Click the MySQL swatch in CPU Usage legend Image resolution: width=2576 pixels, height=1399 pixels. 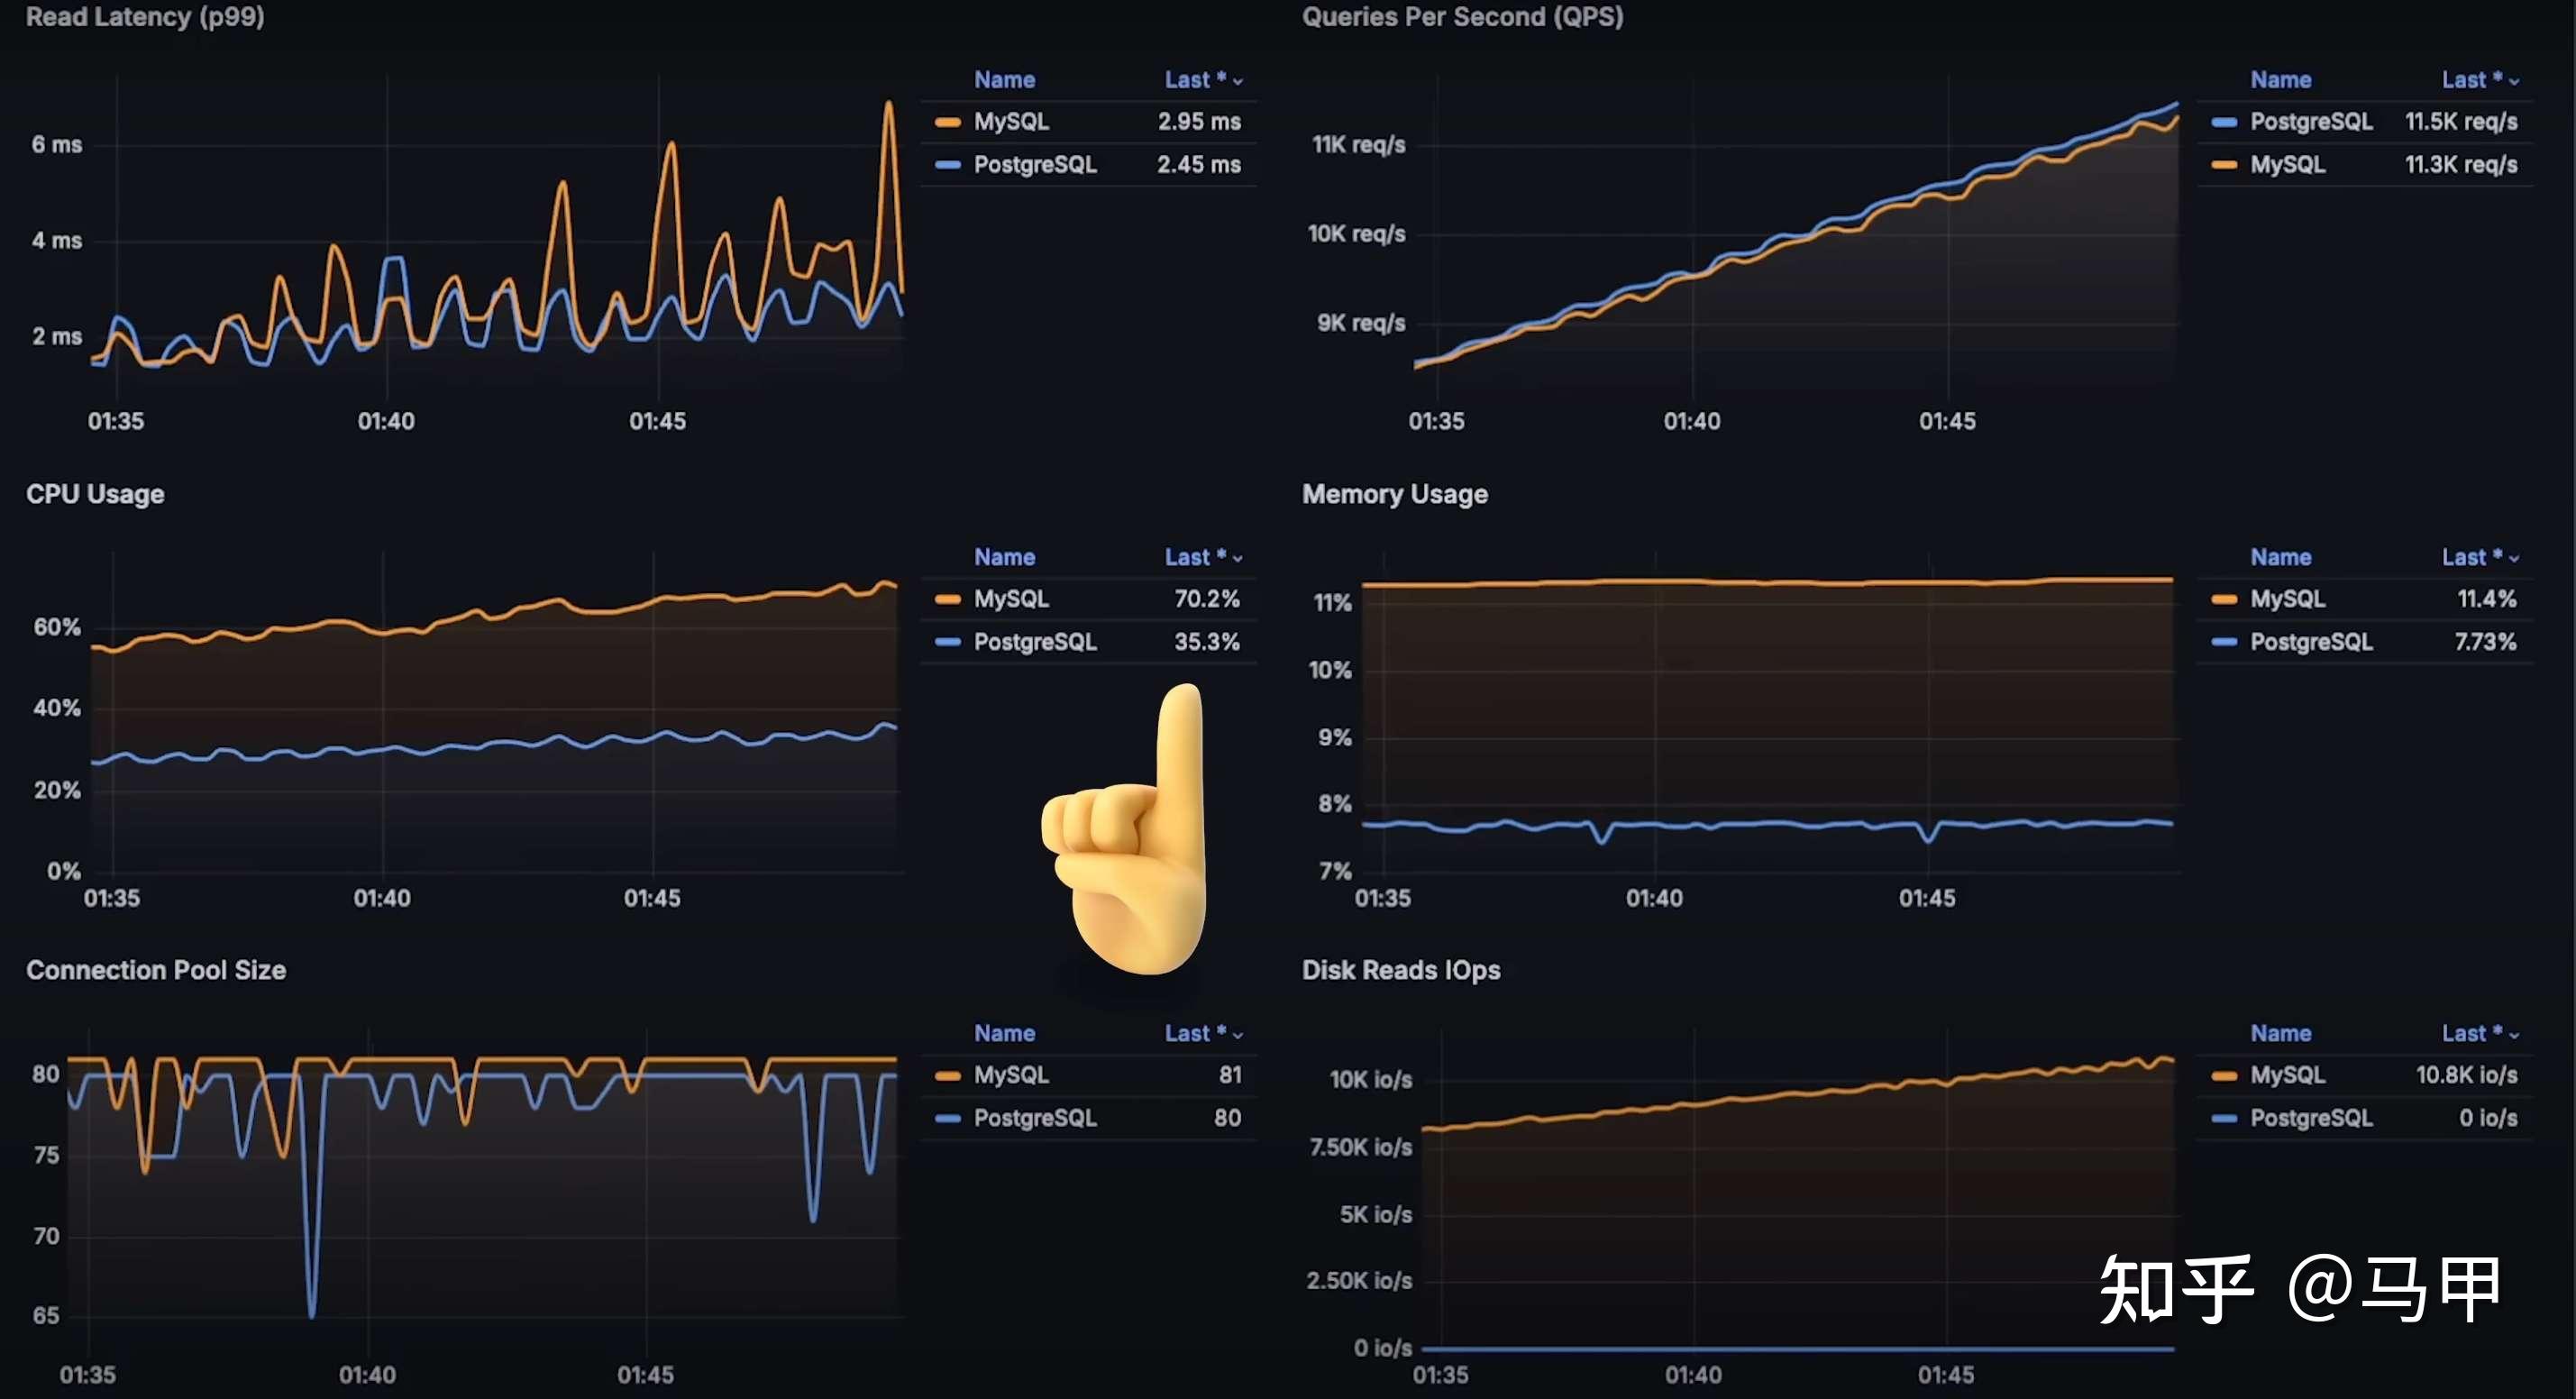click(x=947, y=599)
